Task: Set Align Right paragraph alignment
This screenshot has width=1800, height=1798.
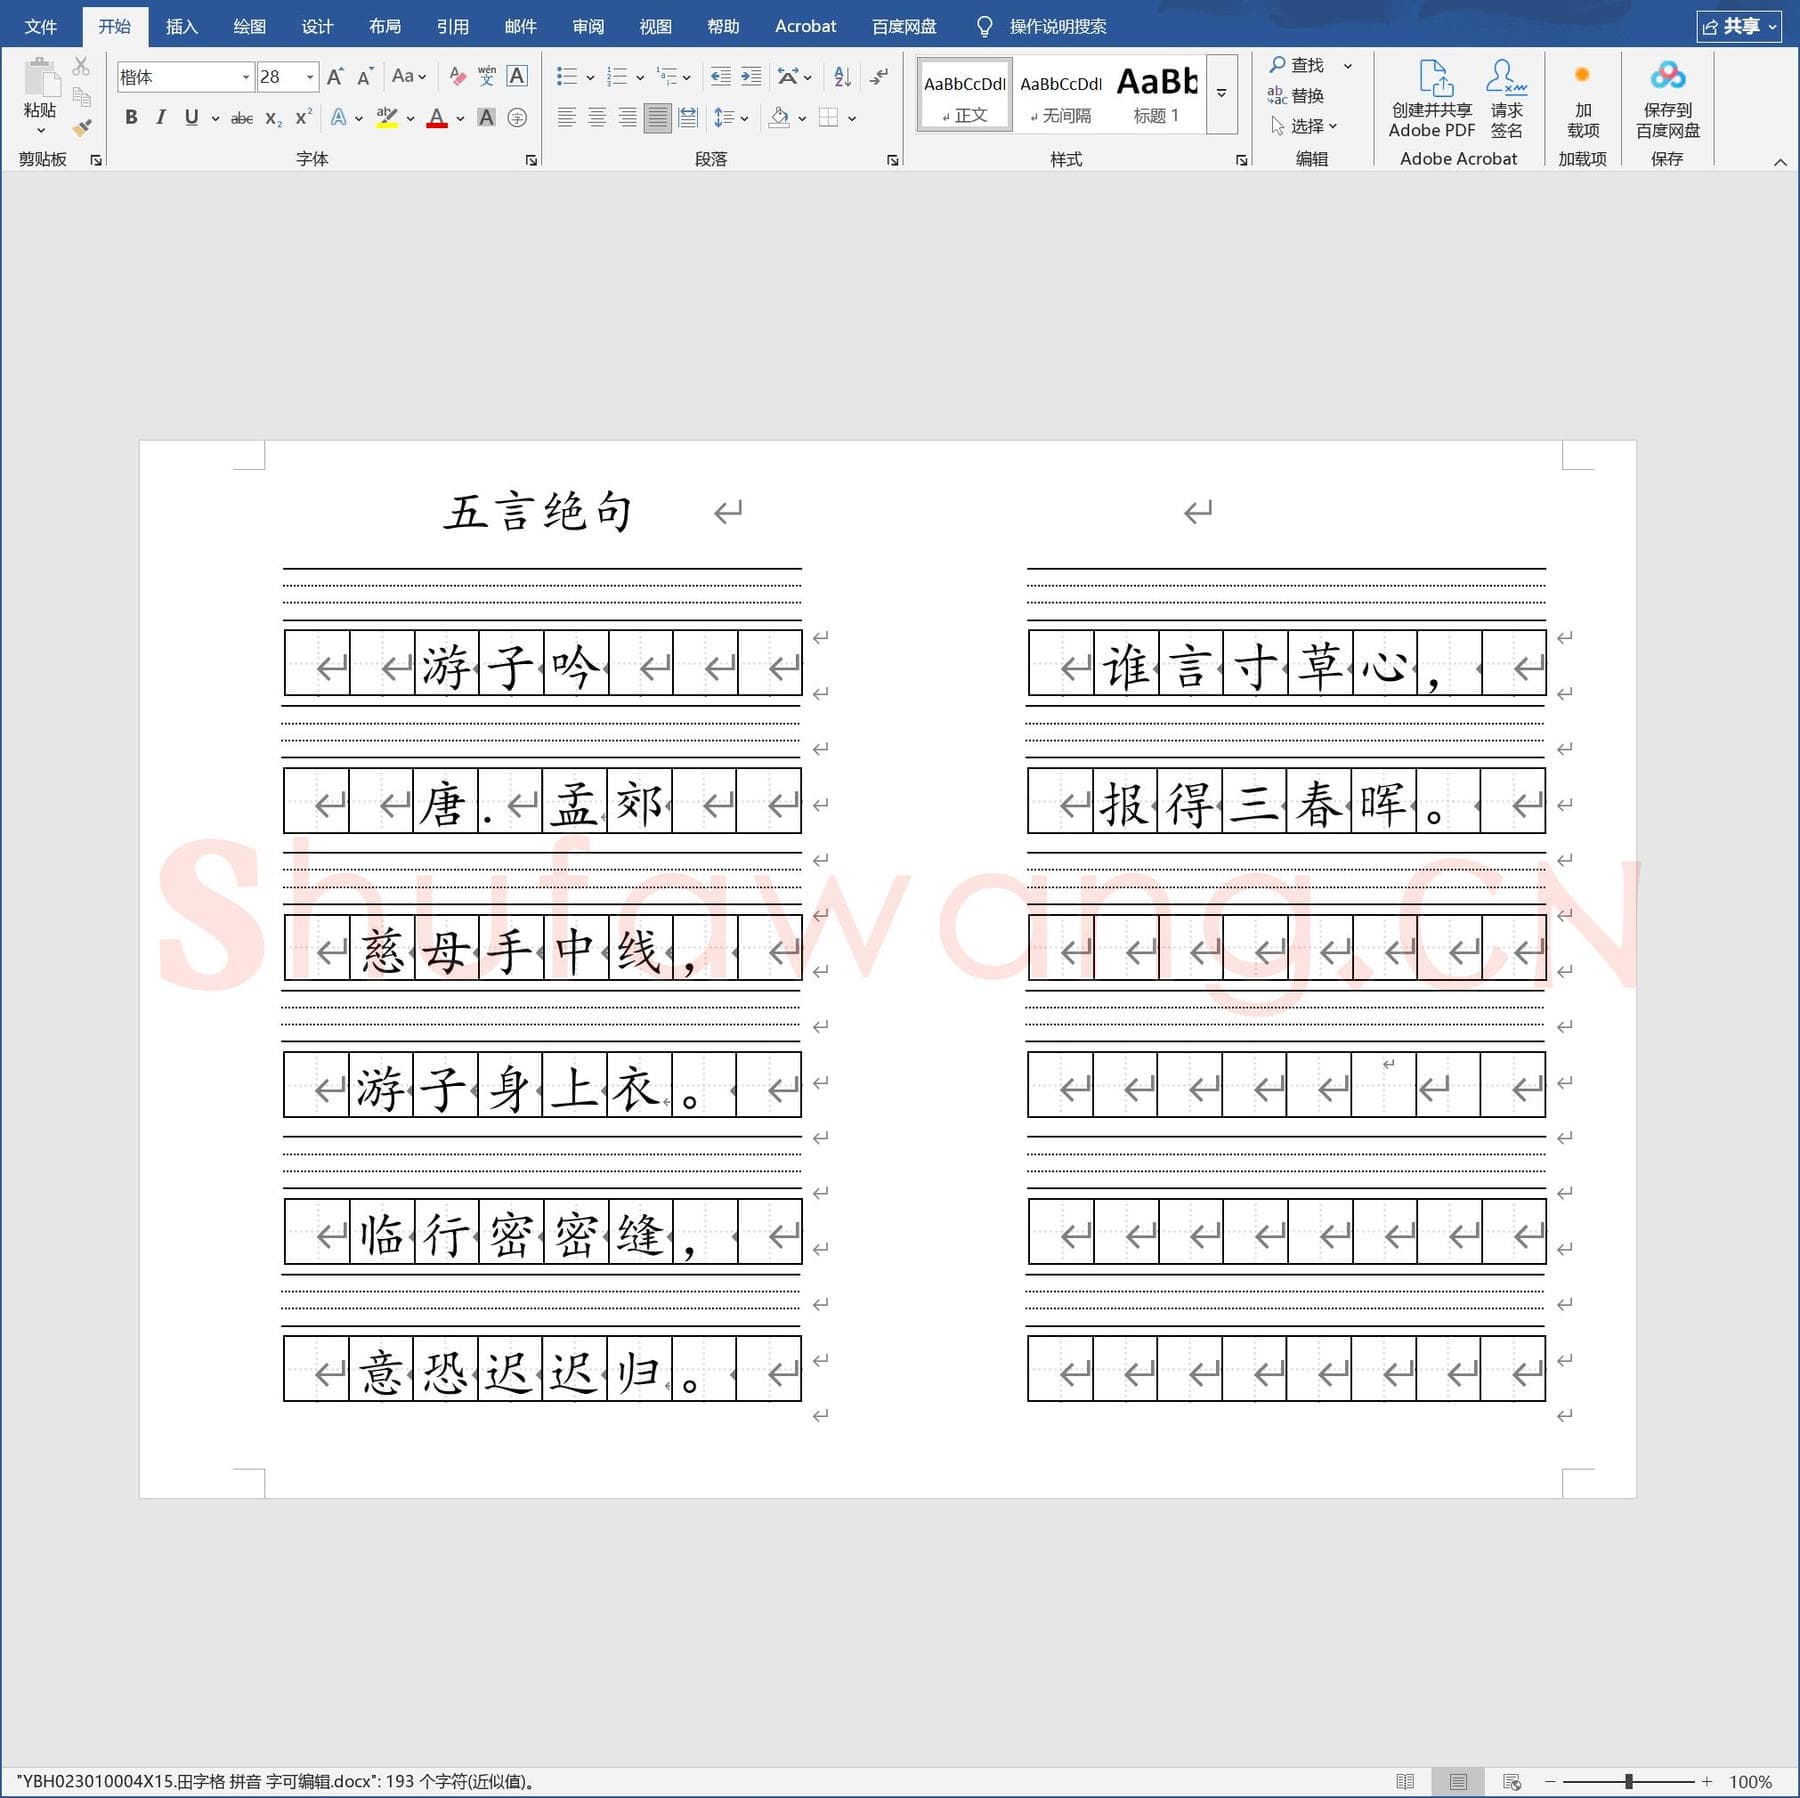Action: [627, 118]
